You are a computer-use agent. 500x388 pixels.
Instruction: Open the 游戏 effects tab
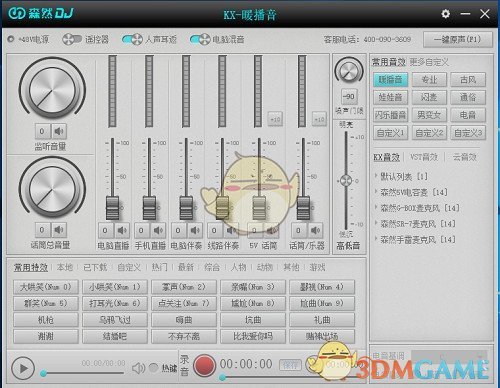pos(317,267)
